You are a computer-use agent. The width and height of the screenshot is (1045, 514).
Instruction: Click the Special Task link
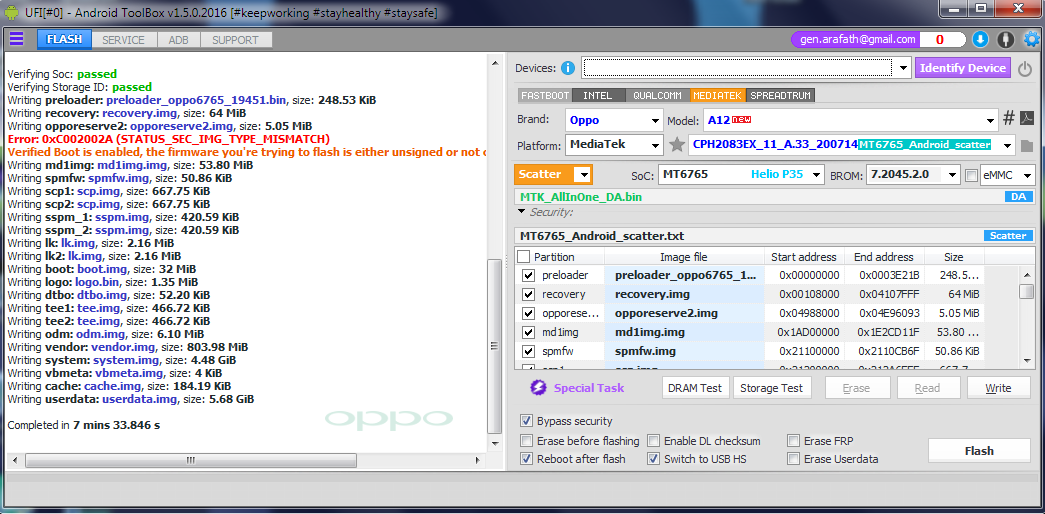tap(589, 387)
